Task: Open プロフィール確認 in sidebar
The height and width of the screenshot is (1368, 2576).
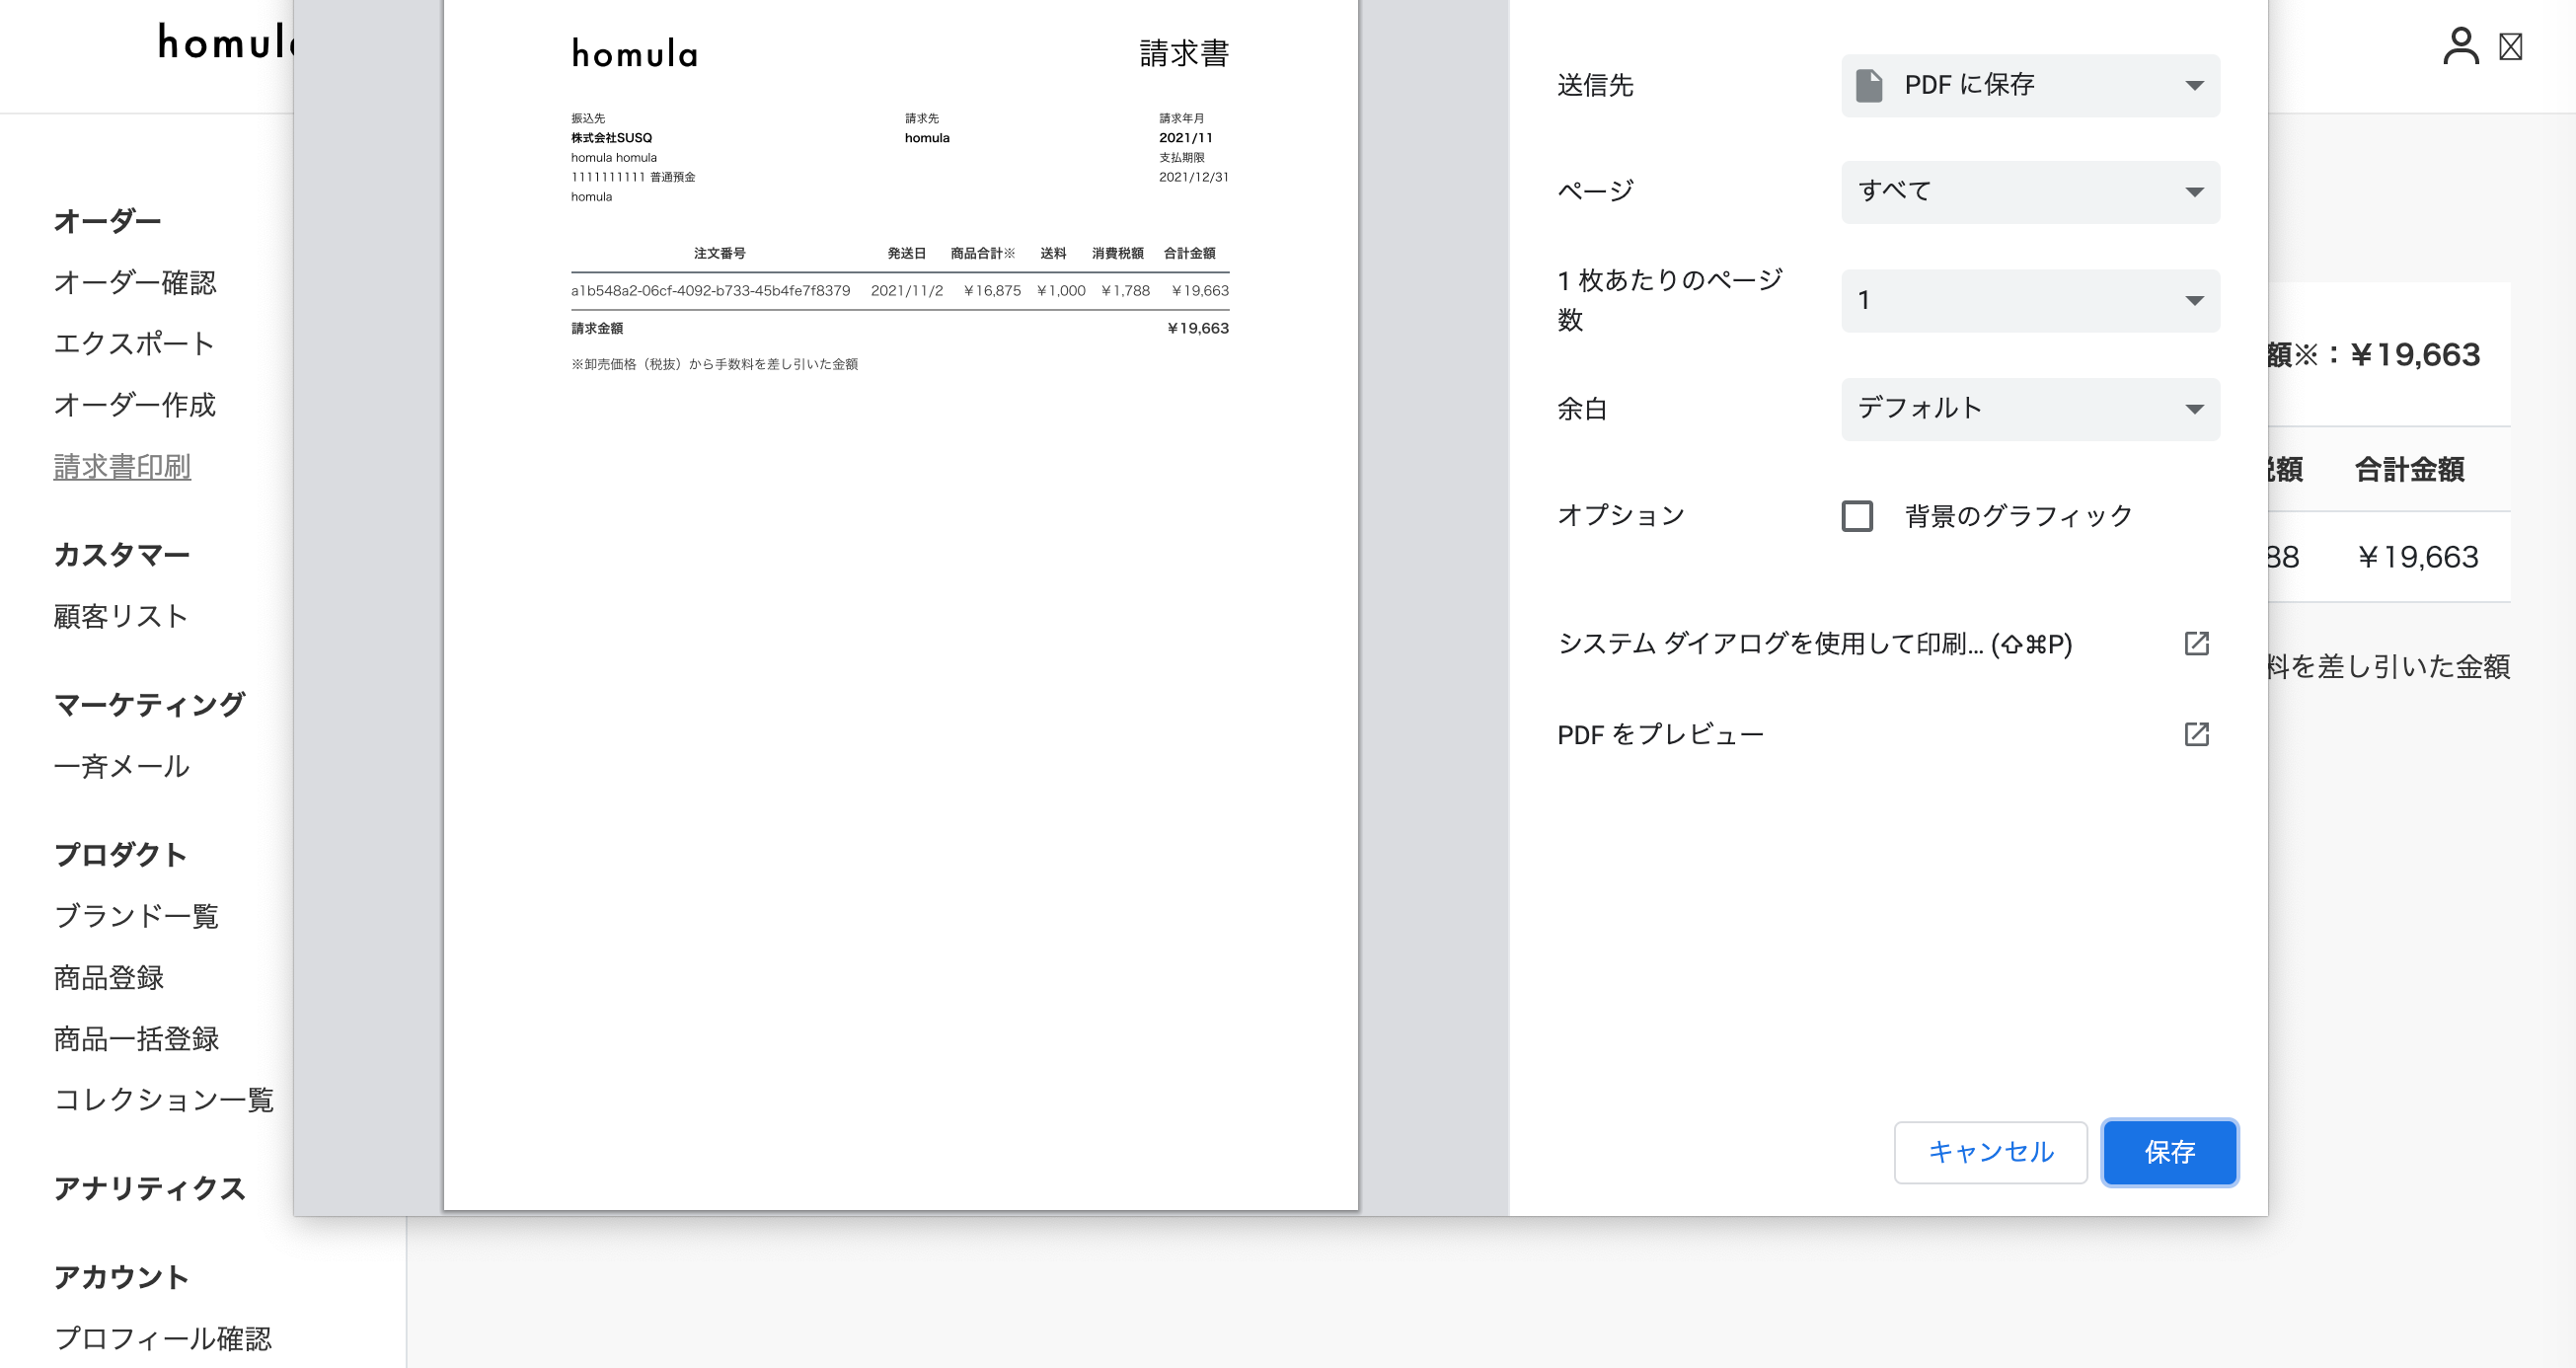Action: coord(162,1338)
